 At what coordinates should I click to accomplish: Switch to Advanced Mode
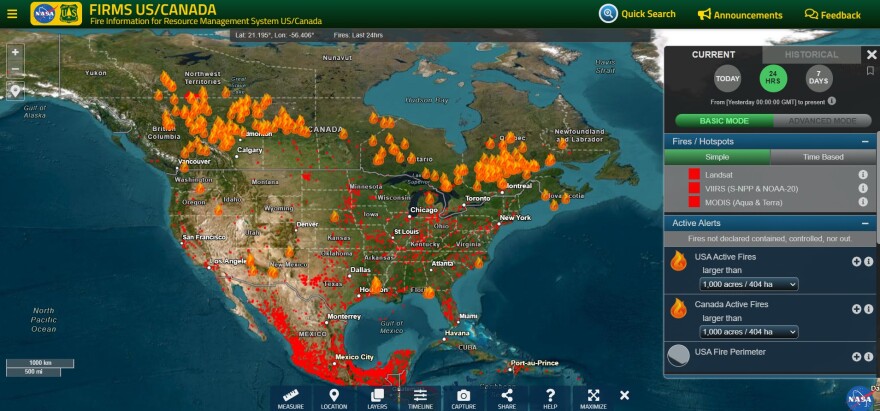click(x=821, y=121)
